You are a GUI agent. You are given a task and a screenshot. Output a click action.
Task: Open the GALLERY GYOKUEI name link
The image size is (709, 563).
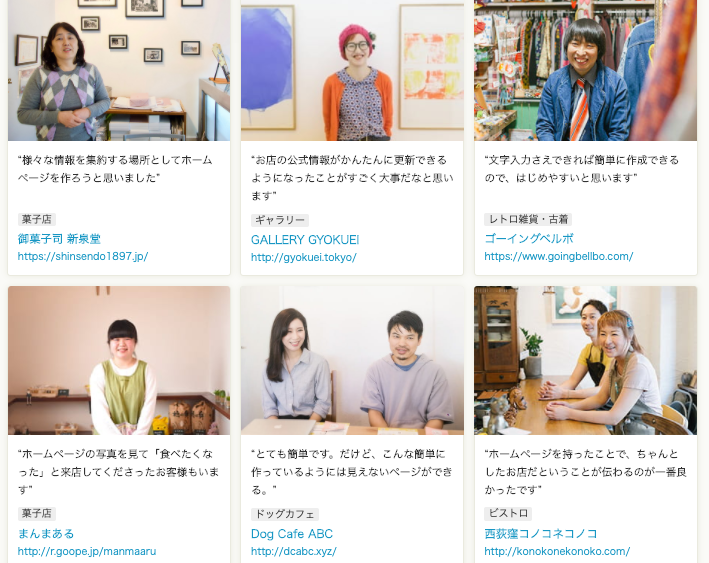pos(305,240)
